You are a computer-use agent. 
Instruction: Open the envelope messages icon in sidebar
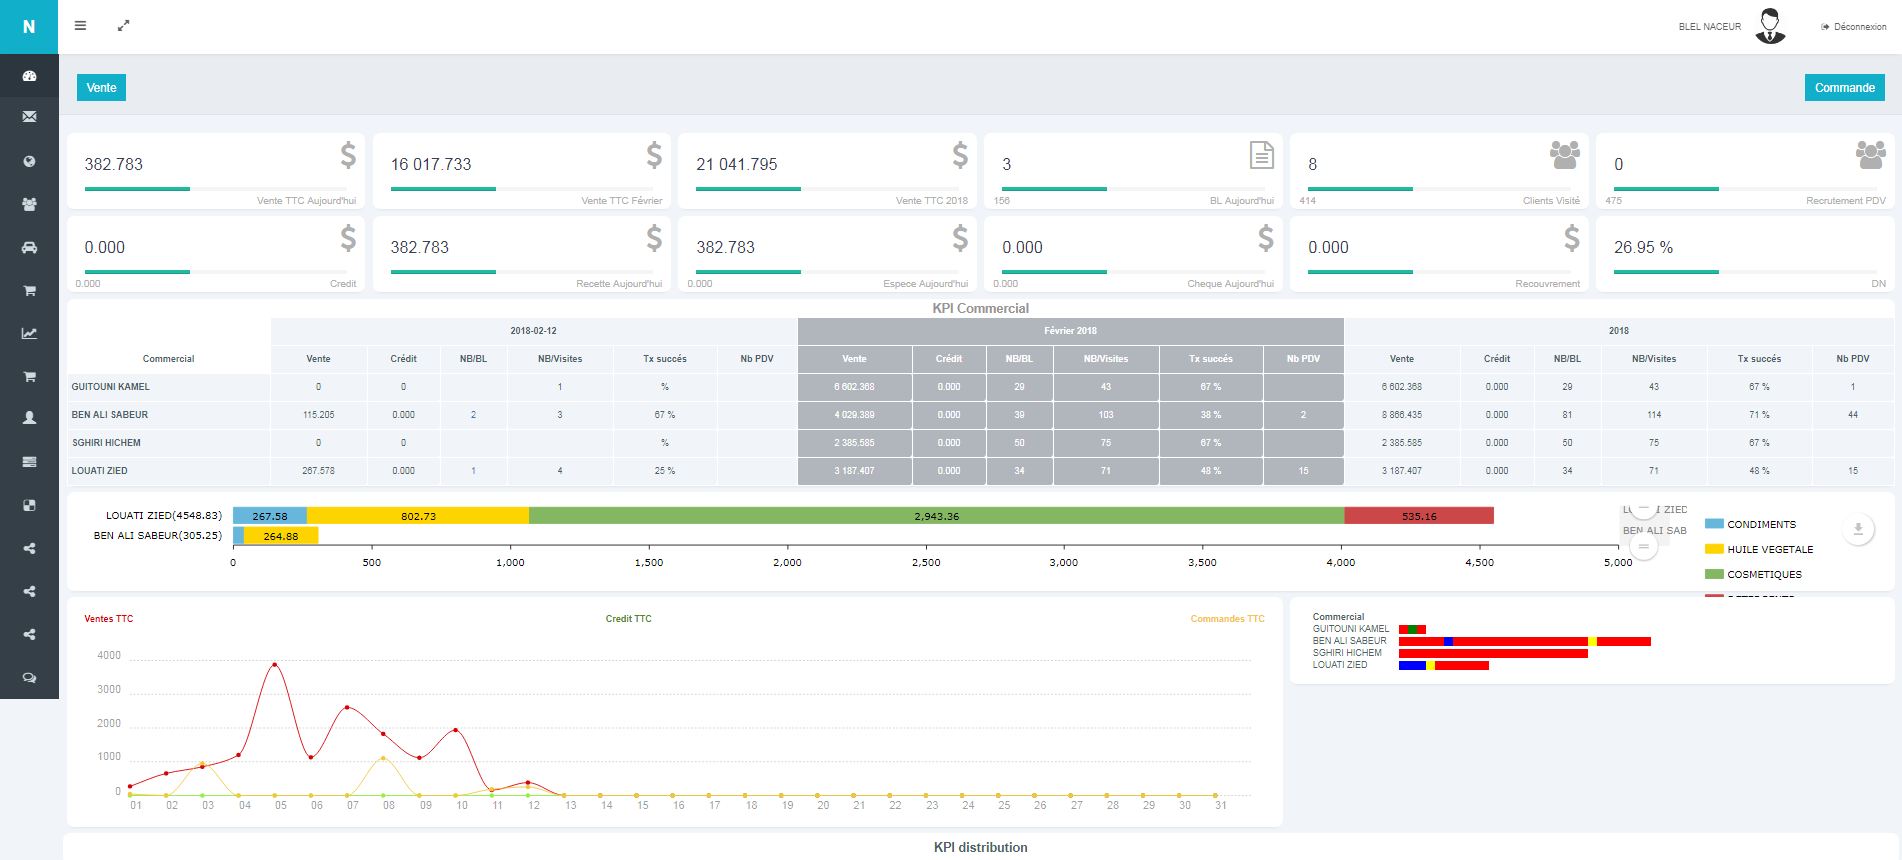[29, 117]
